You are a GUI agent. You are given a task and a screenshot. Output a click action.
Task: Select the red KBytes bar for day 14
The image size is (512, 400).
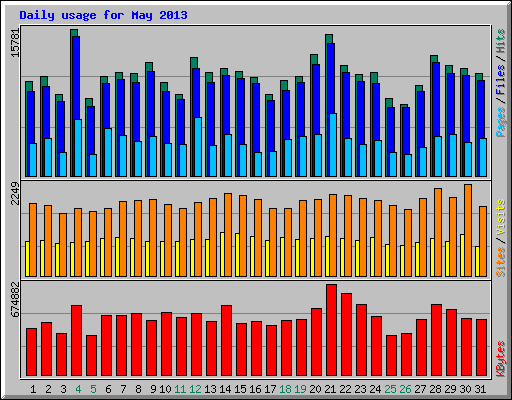[226, 341]
